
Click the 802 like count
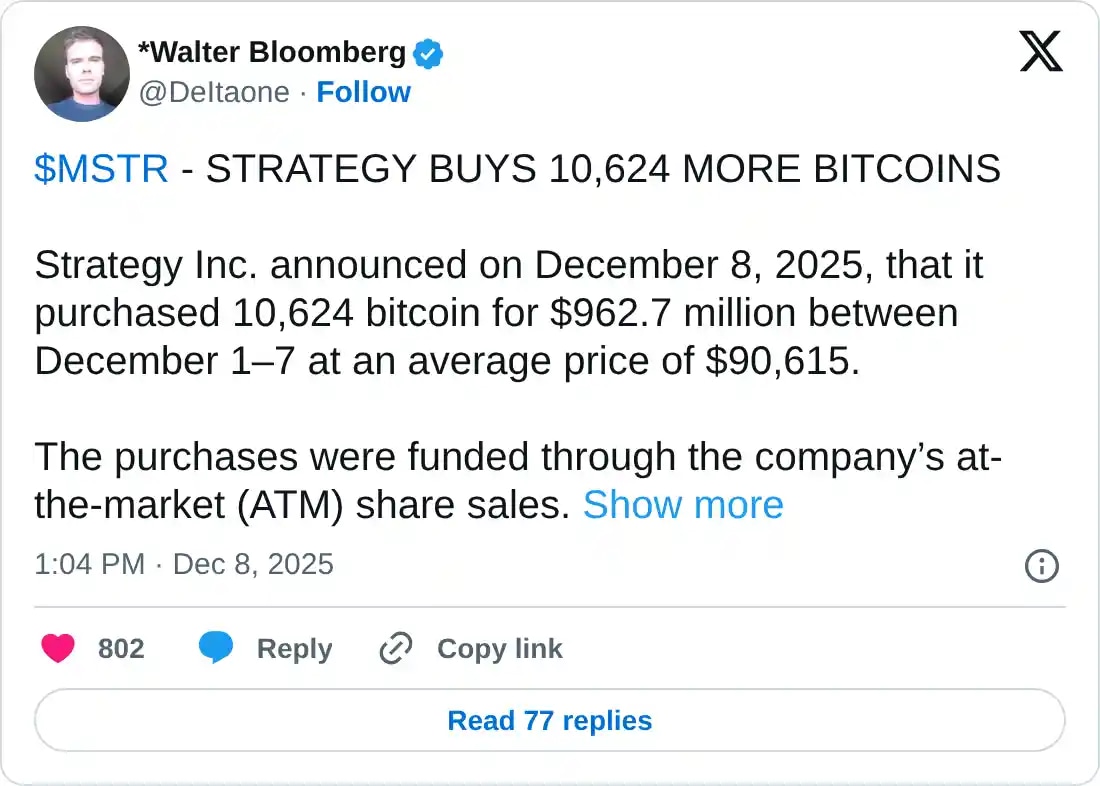pos(122,648)
